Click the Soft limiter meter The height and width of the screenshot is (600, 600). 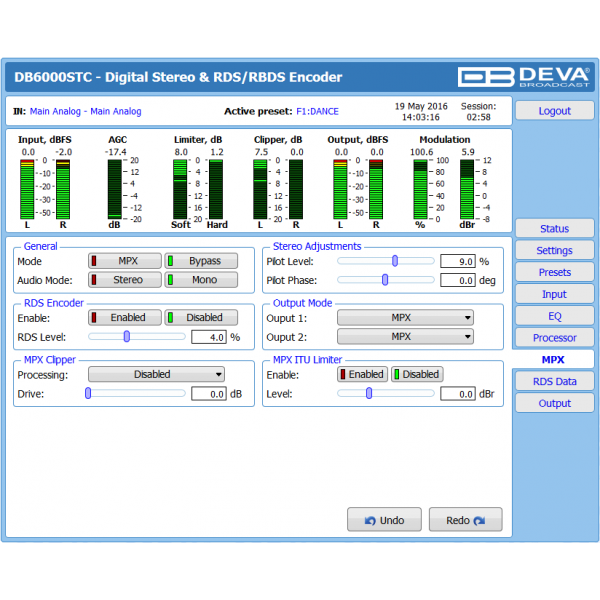[180, 189]
